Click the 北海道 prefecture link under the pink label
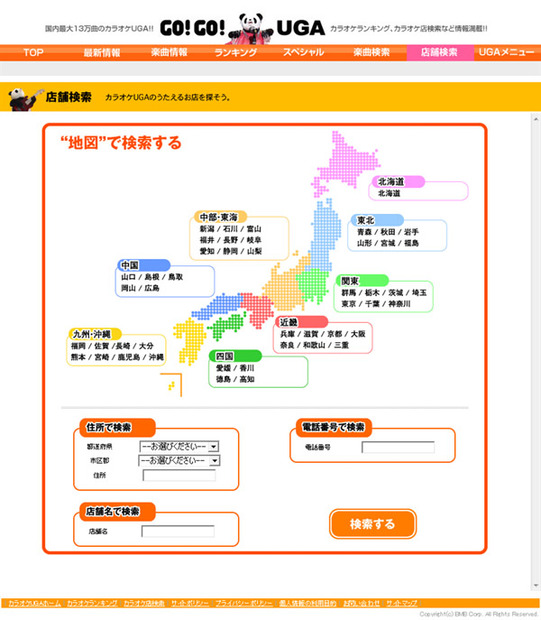Image resolution: width=541 pixels, height=620 pixels. tap(389, 193)
